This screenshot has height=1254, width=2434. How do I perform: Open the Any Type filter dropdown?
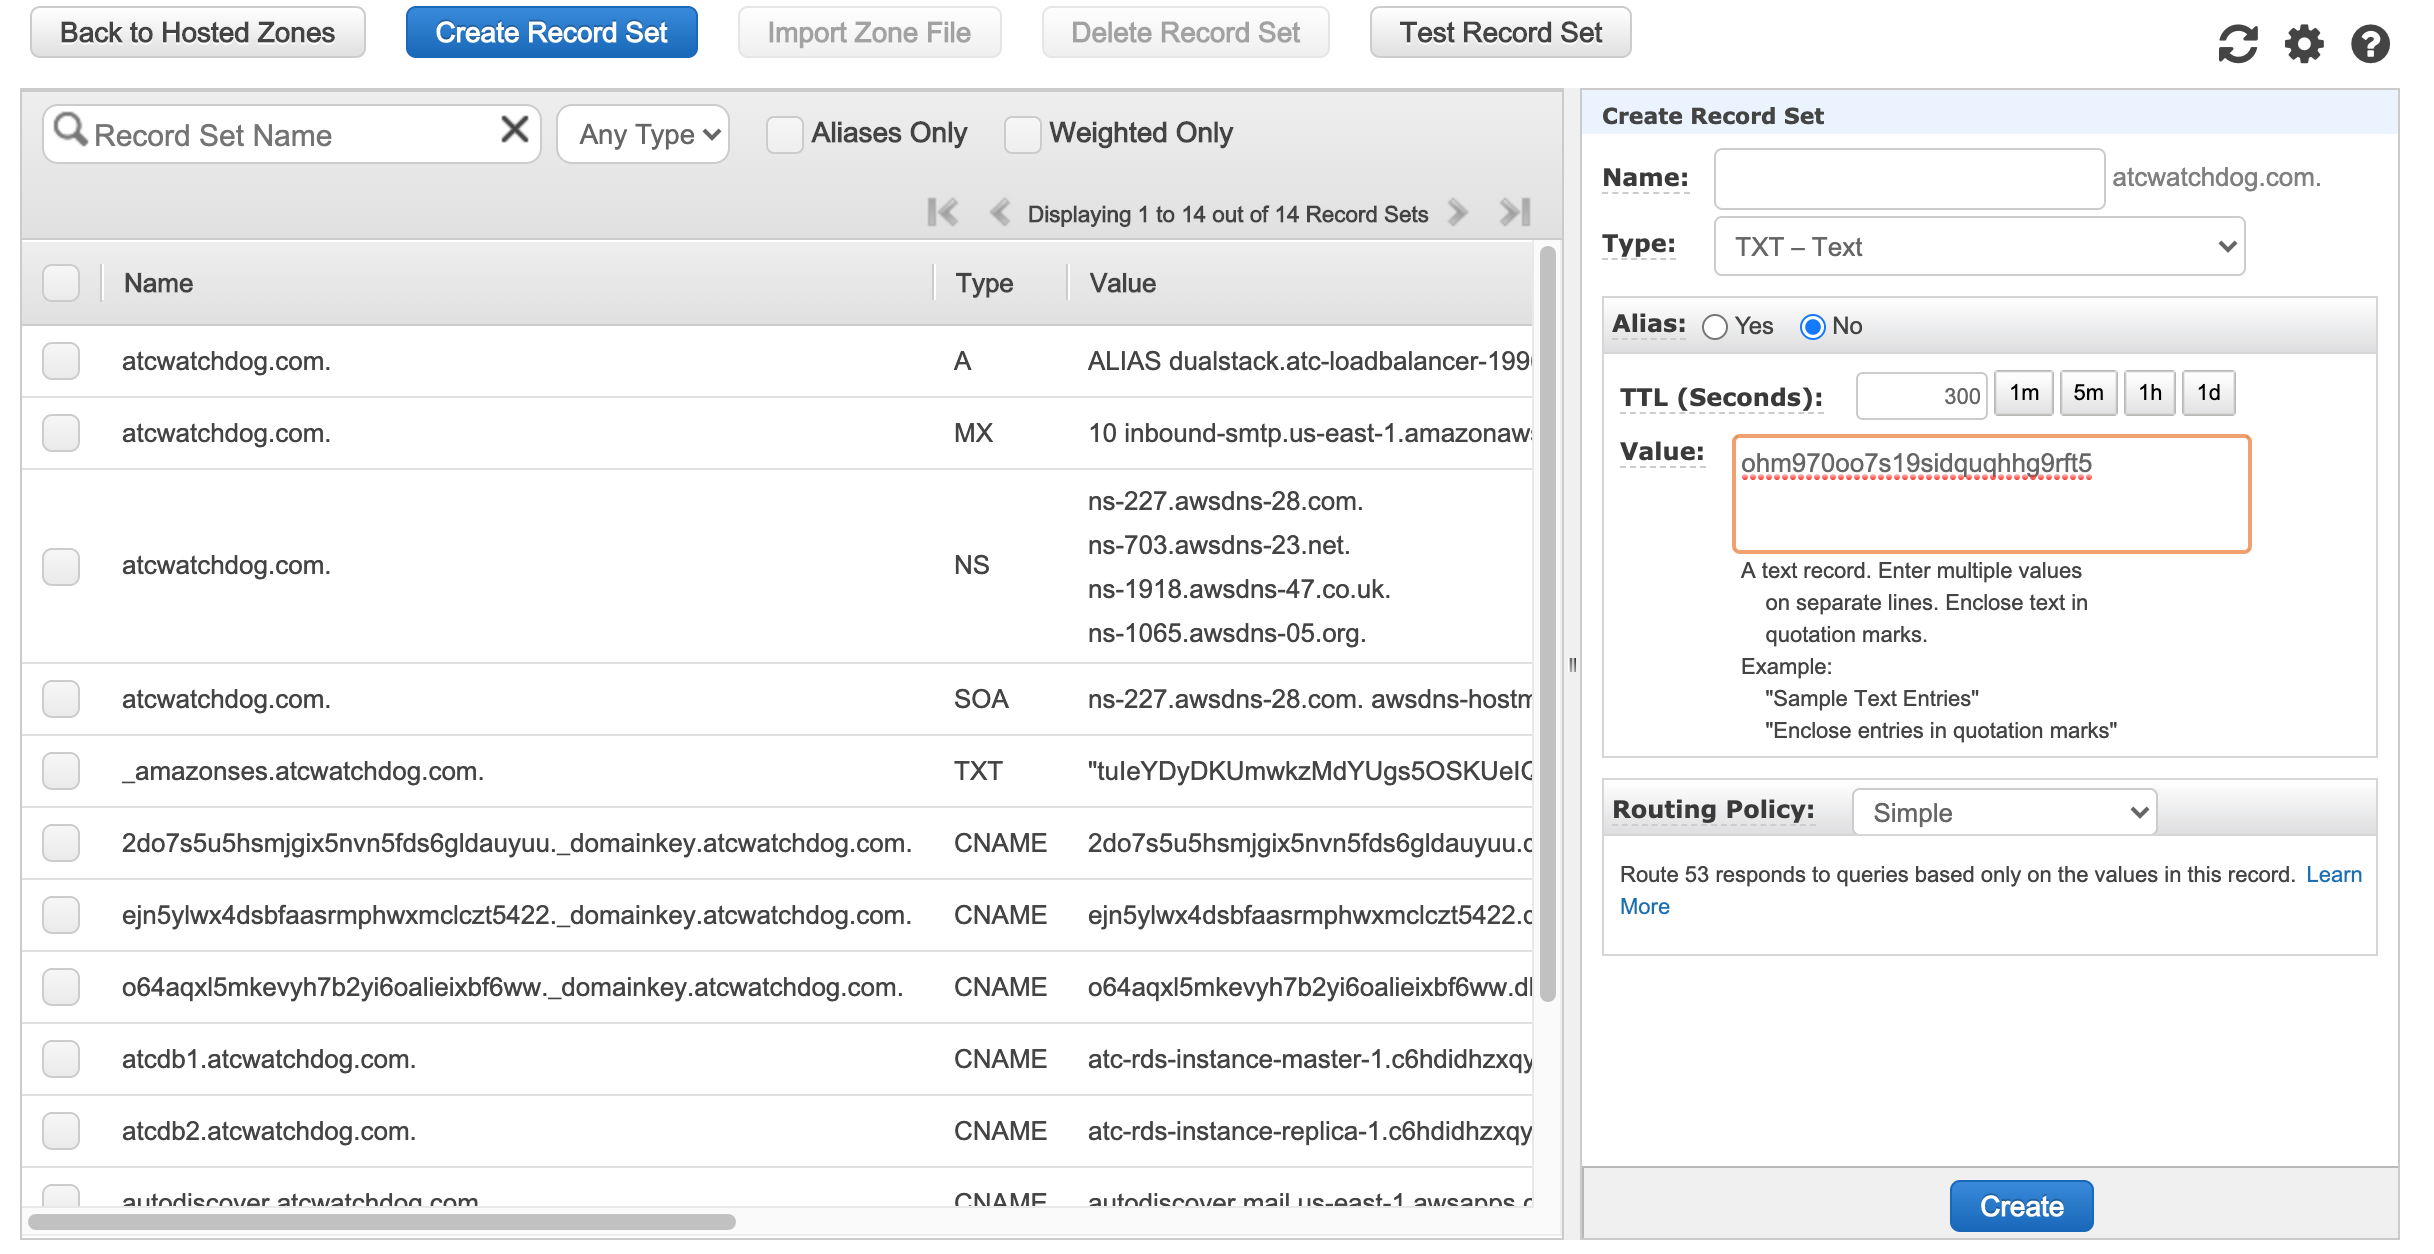643,134
